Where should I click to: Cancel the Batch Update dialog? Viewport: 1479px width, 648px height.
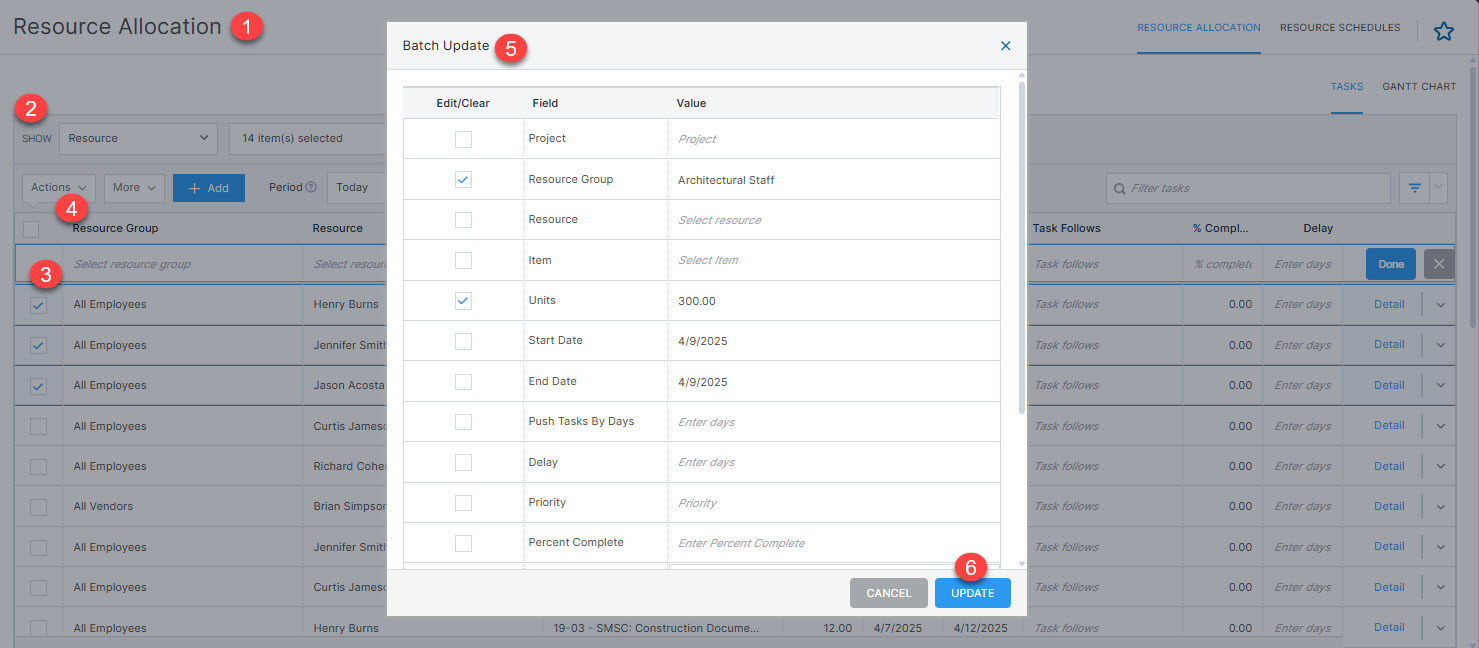pos(889,593)
